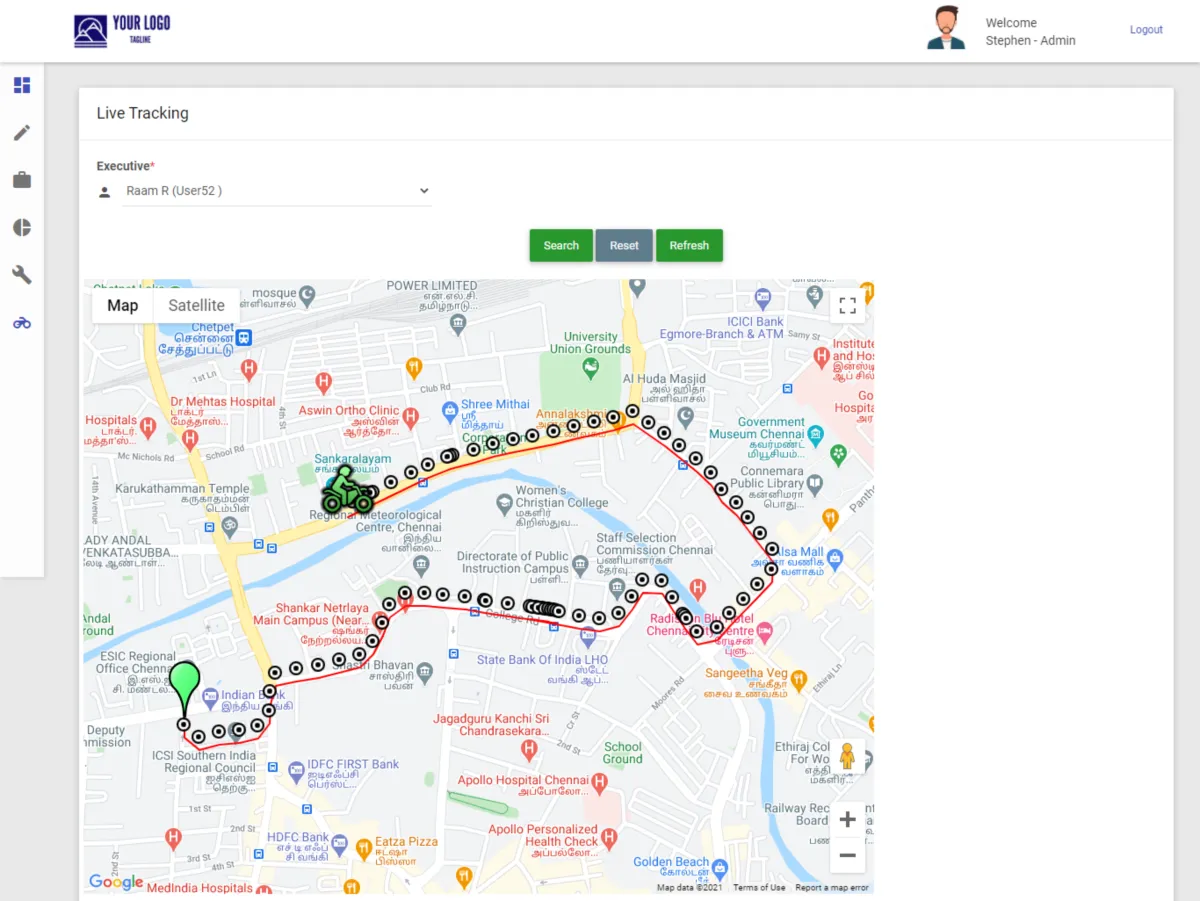1200x901 pixels.
Task: Click the Logout link
Action: pos(1146,30)
